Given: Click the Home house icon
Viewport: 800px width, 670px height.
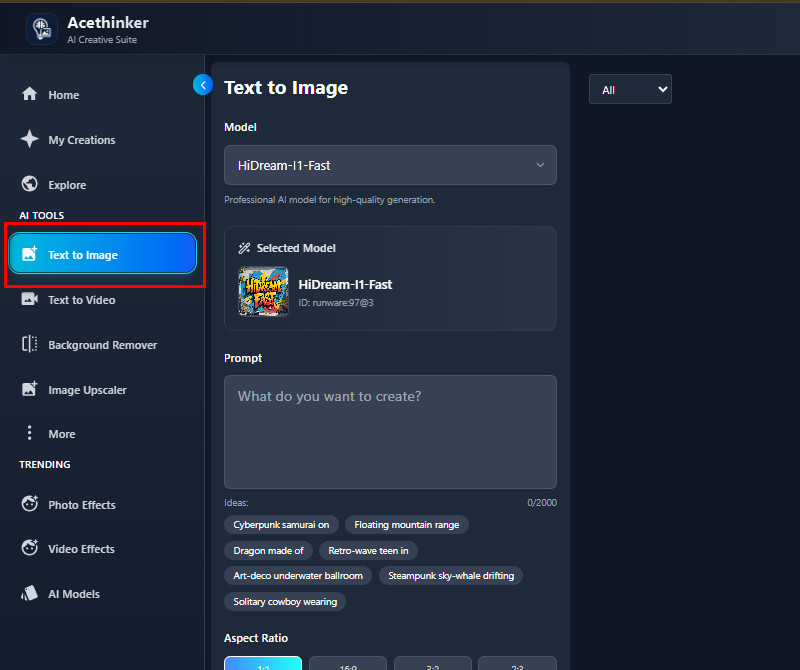Looking at the screenshot, I should (x=30, y=94).
